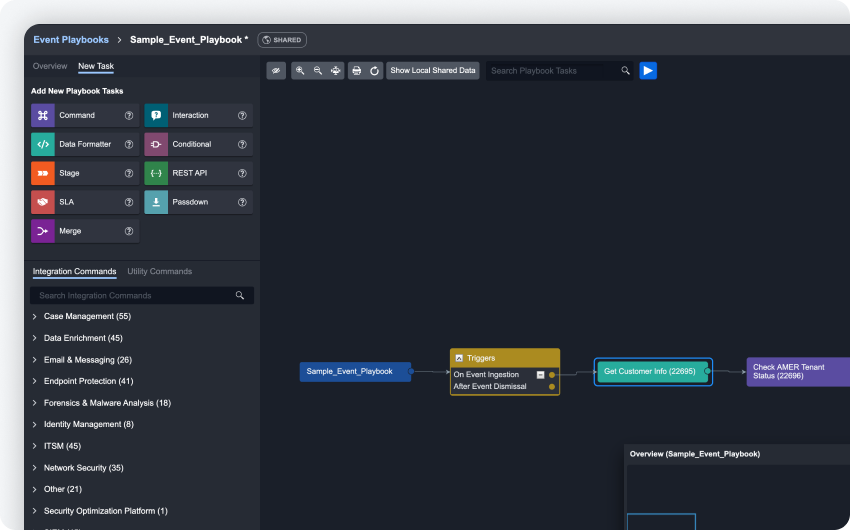Click the Passdown task icon
The width and height of the screenshot is (850, 530).
(x=156, y=202)
